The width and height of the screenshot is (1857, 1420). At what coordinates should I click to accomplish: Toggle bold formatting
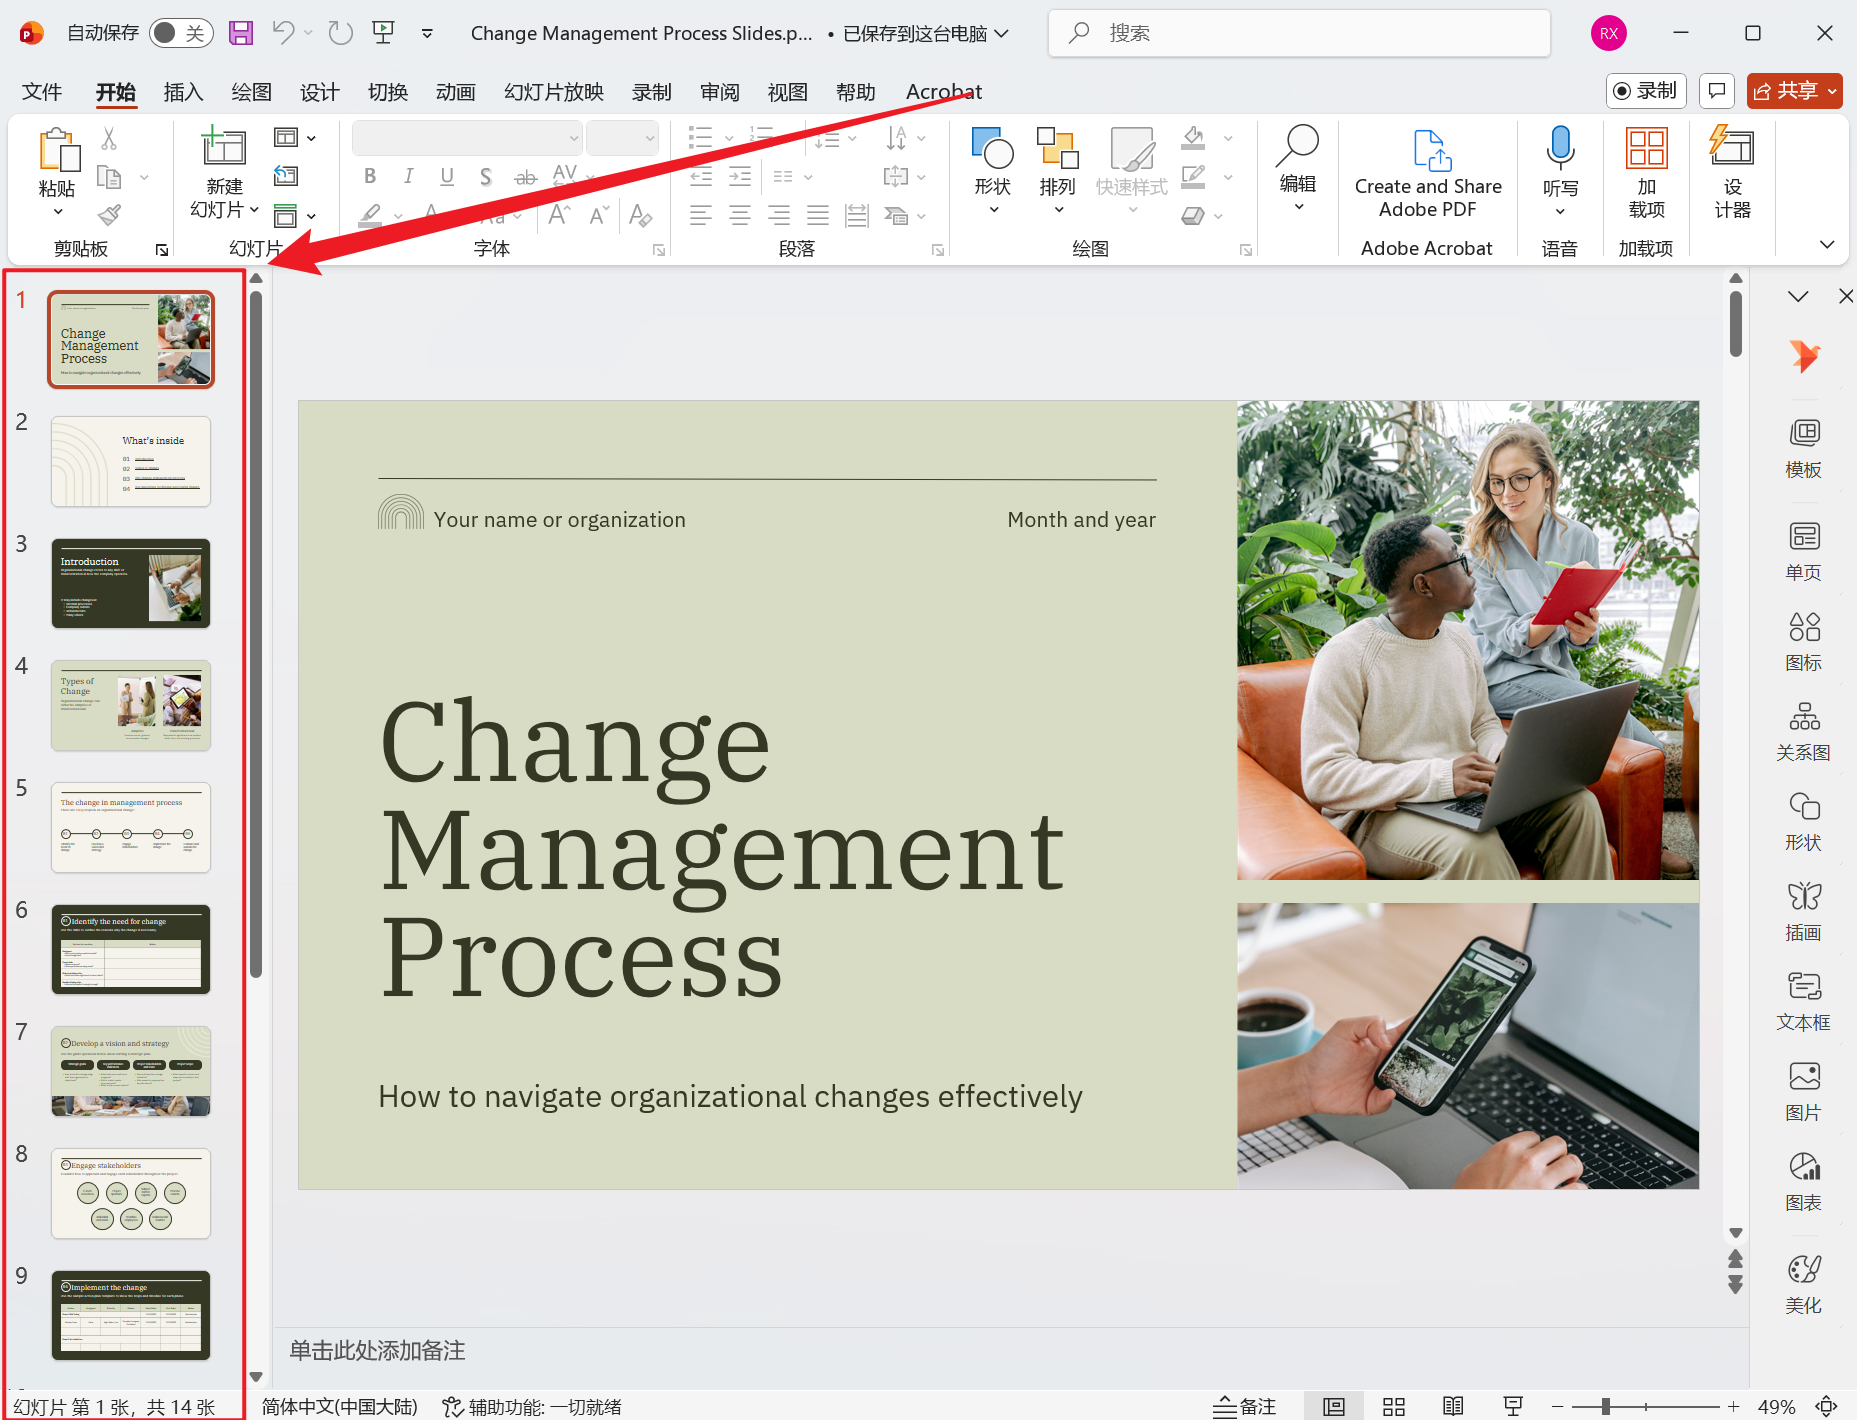[369, 176]
